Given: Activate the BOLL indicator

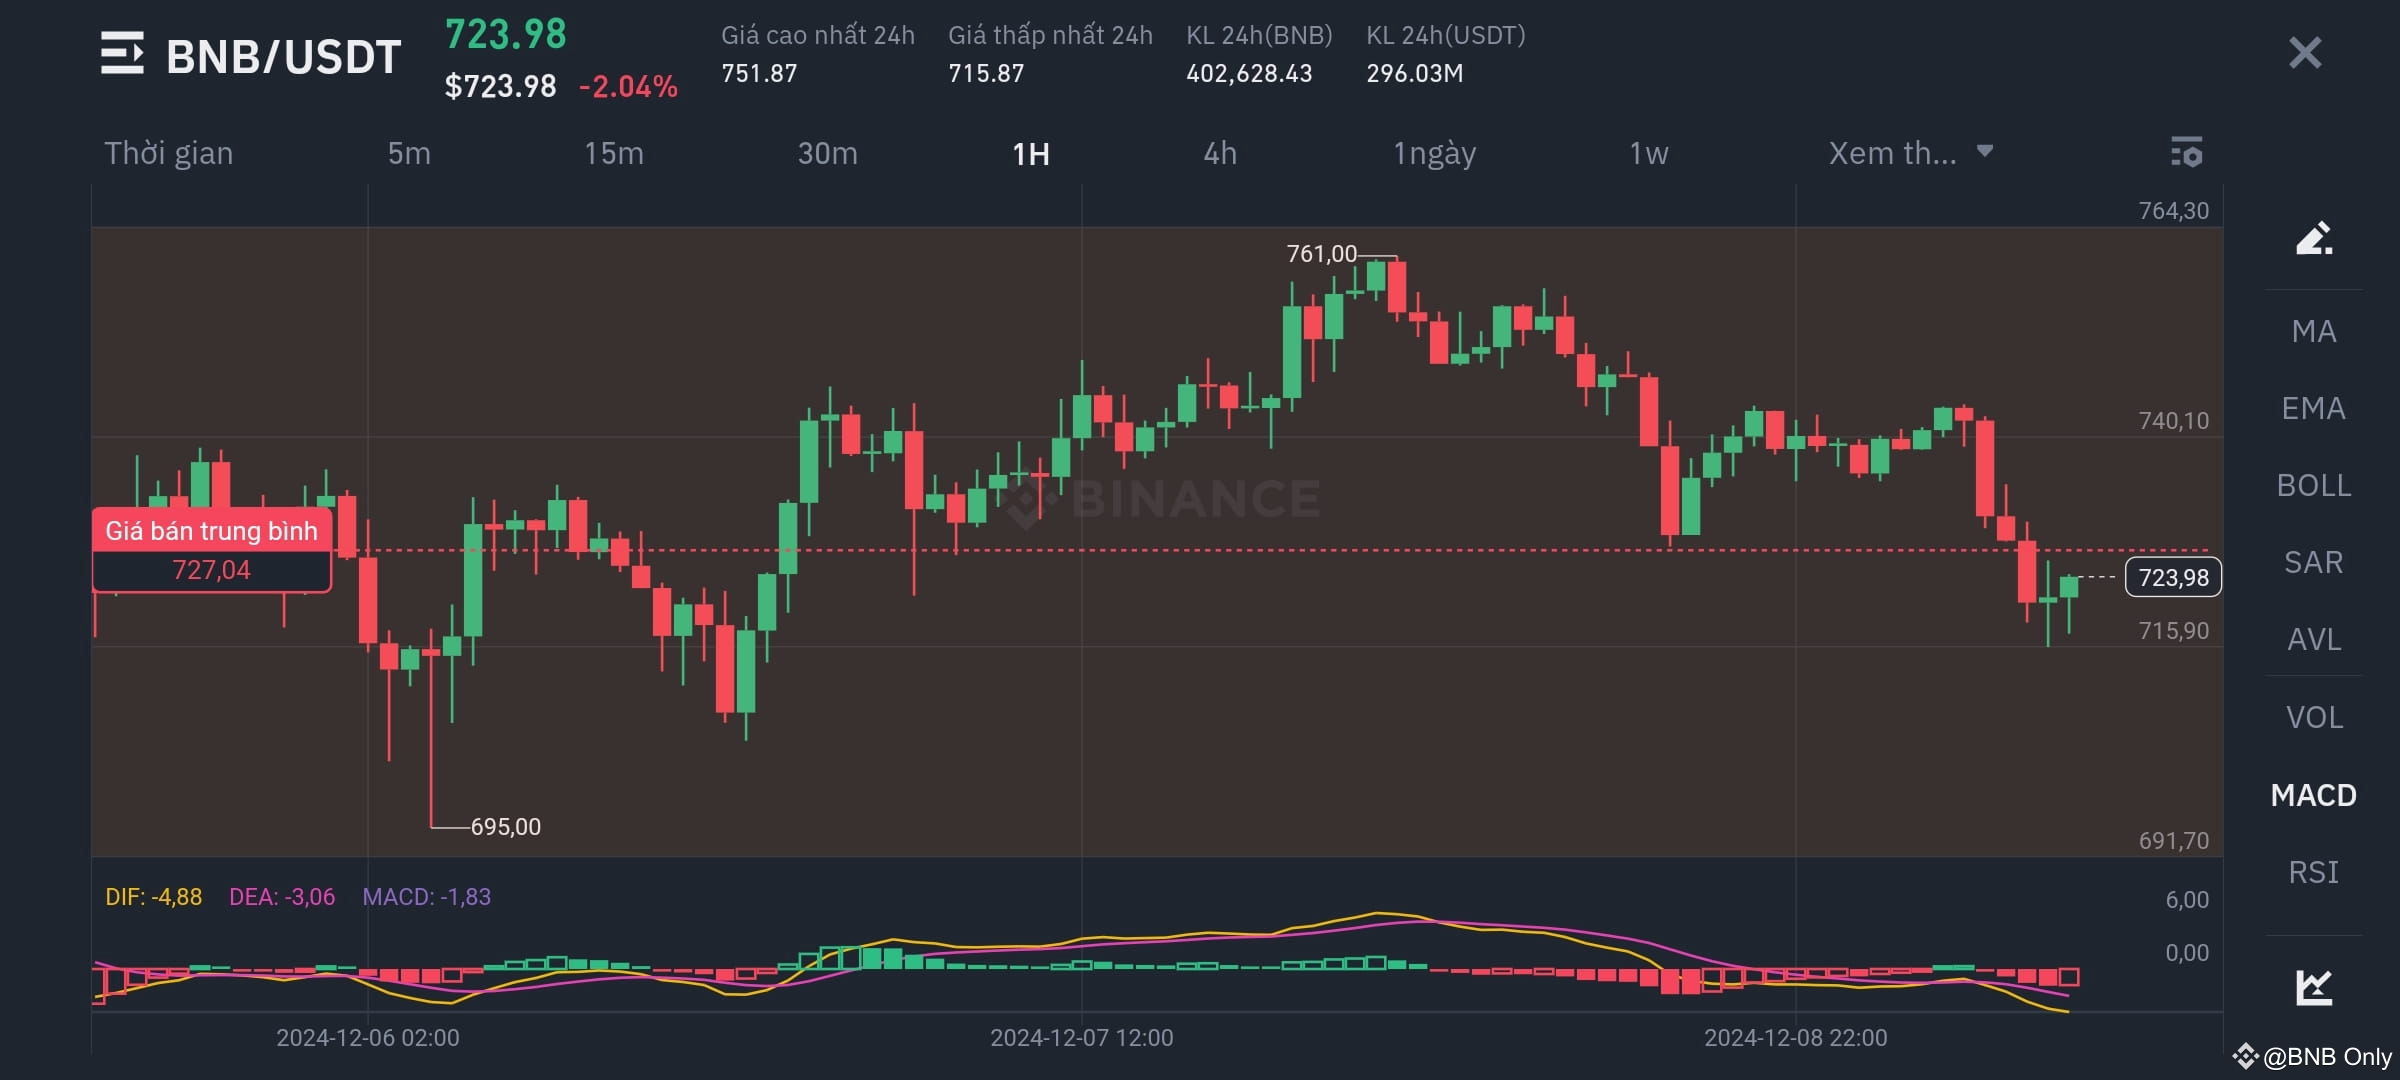Looking at the screenshot, I should tap(2315, 485).
